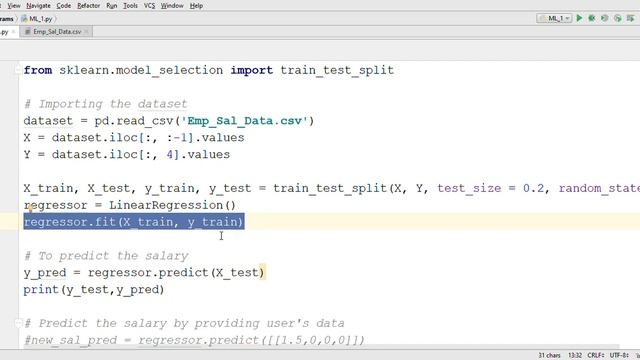
Task: Click the 'X = dataset.iloc' line
Action: pyautogui.click(x=134, y=138)
